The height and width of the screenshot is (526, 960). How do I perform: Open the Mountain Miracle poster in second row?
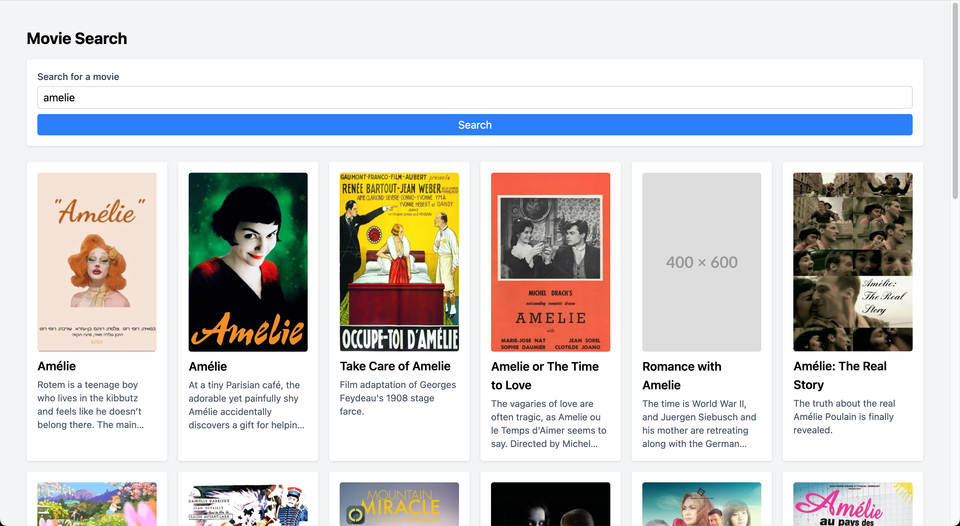coord(399,504)
